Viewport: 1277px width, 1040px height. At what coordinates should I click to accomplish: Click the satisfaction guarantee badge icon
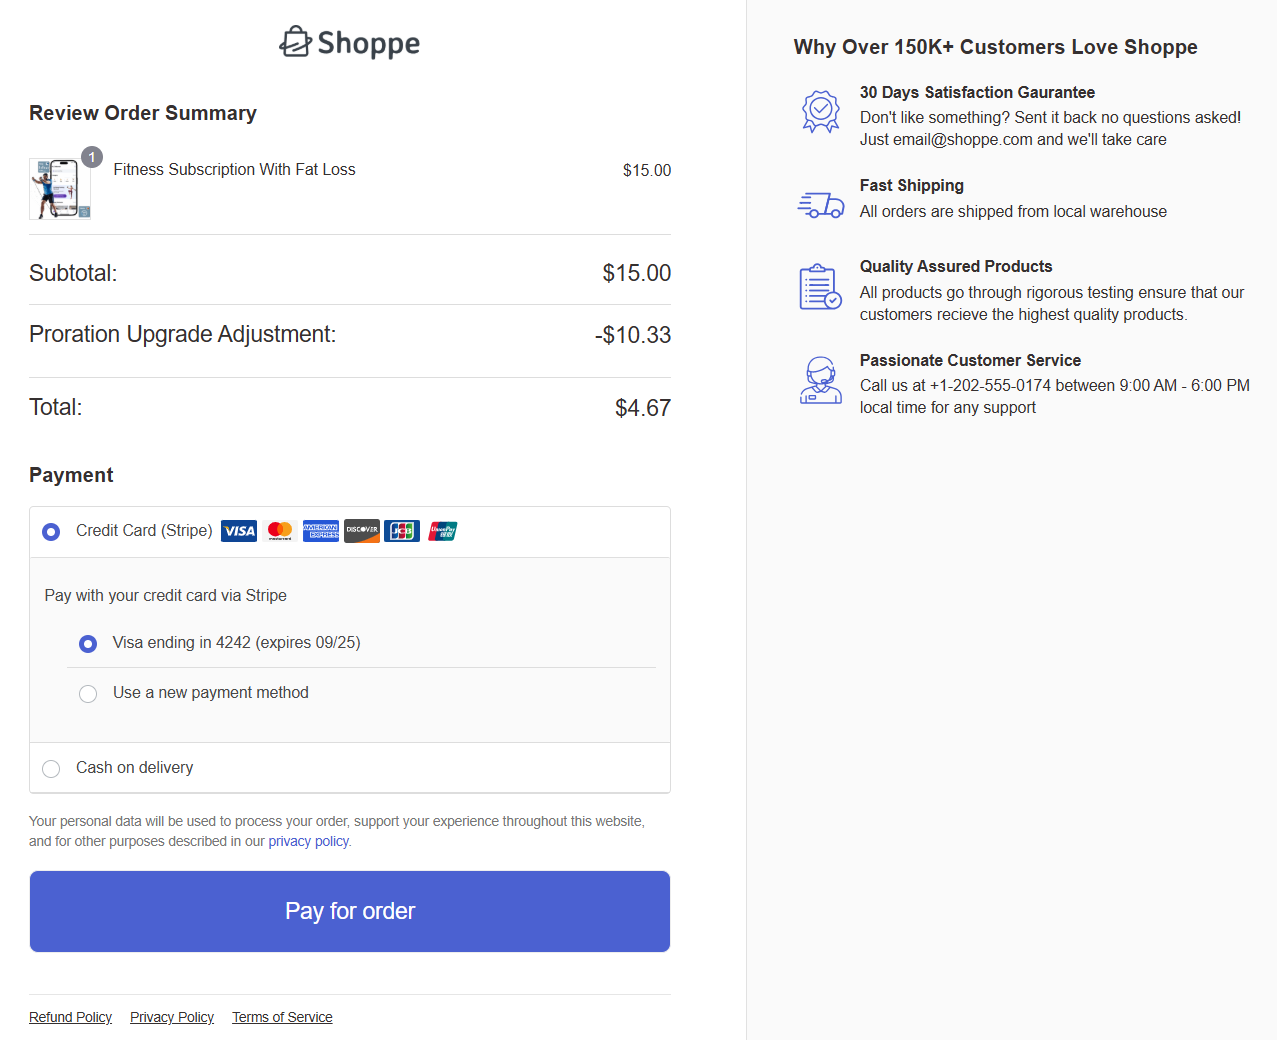[820, 110]
